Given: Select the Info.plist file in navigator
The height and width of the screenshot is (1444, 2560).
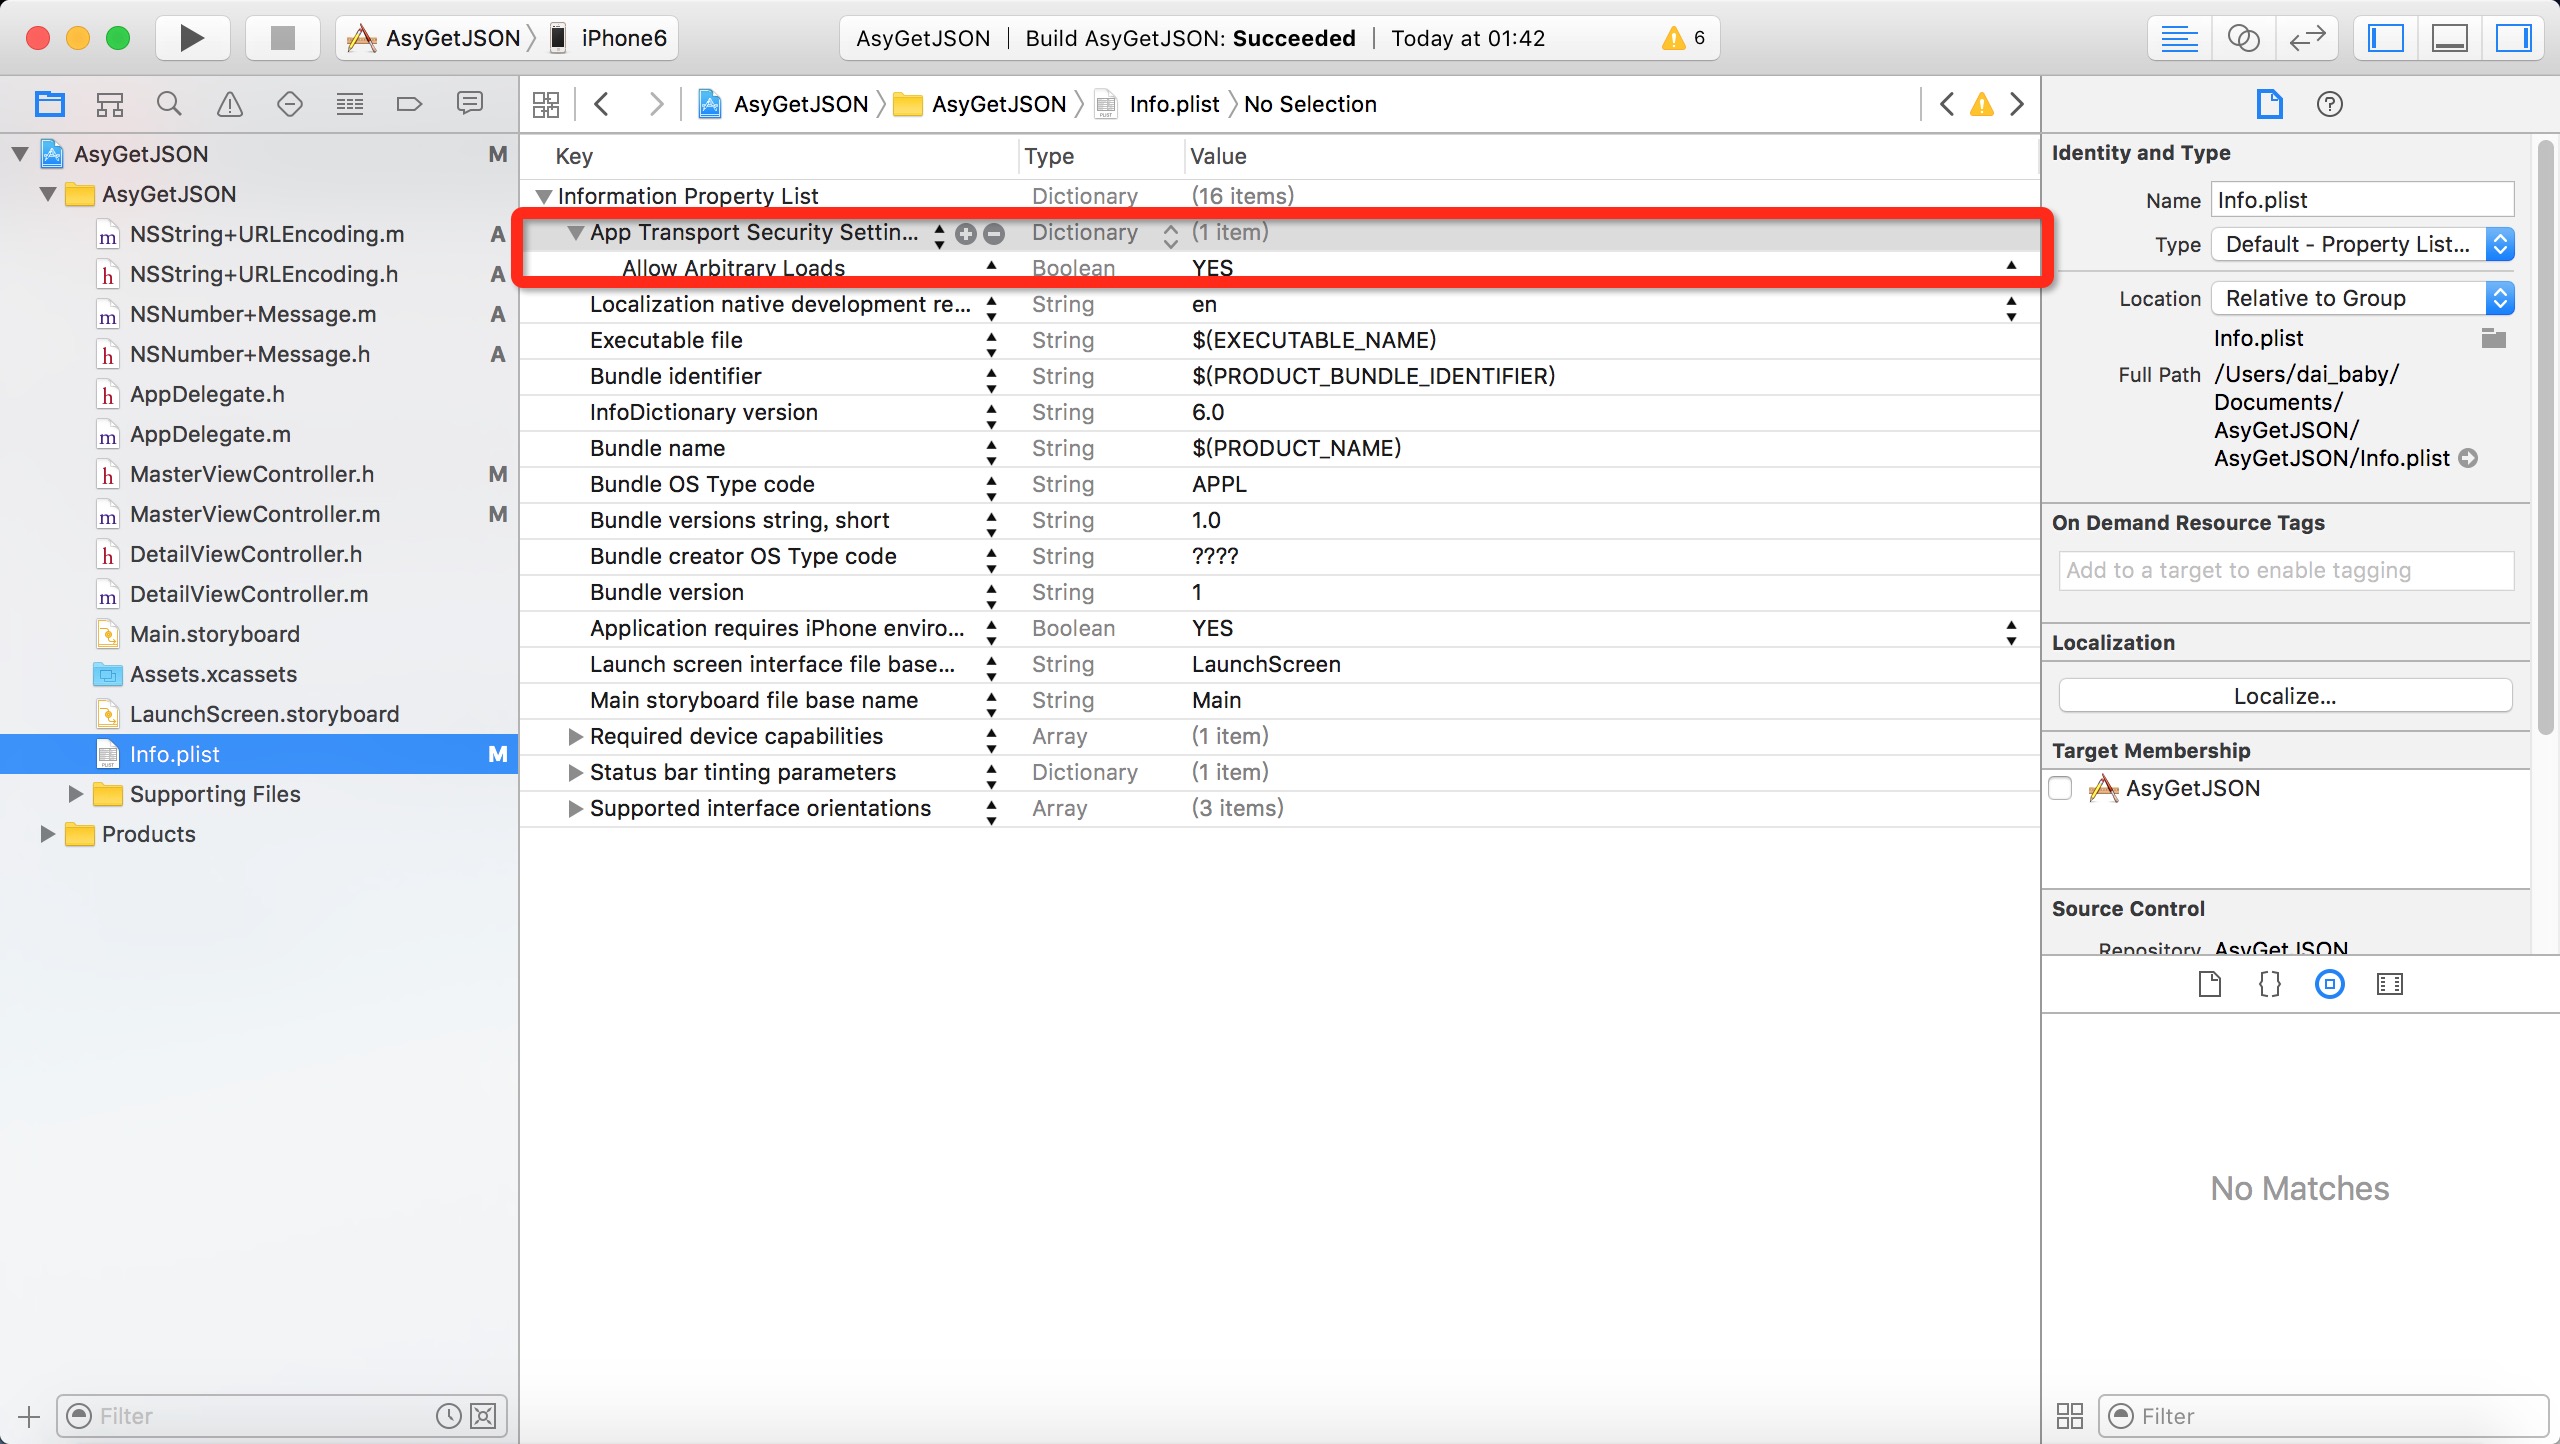Looking at the screenshot, I should (x=176, y=753).
